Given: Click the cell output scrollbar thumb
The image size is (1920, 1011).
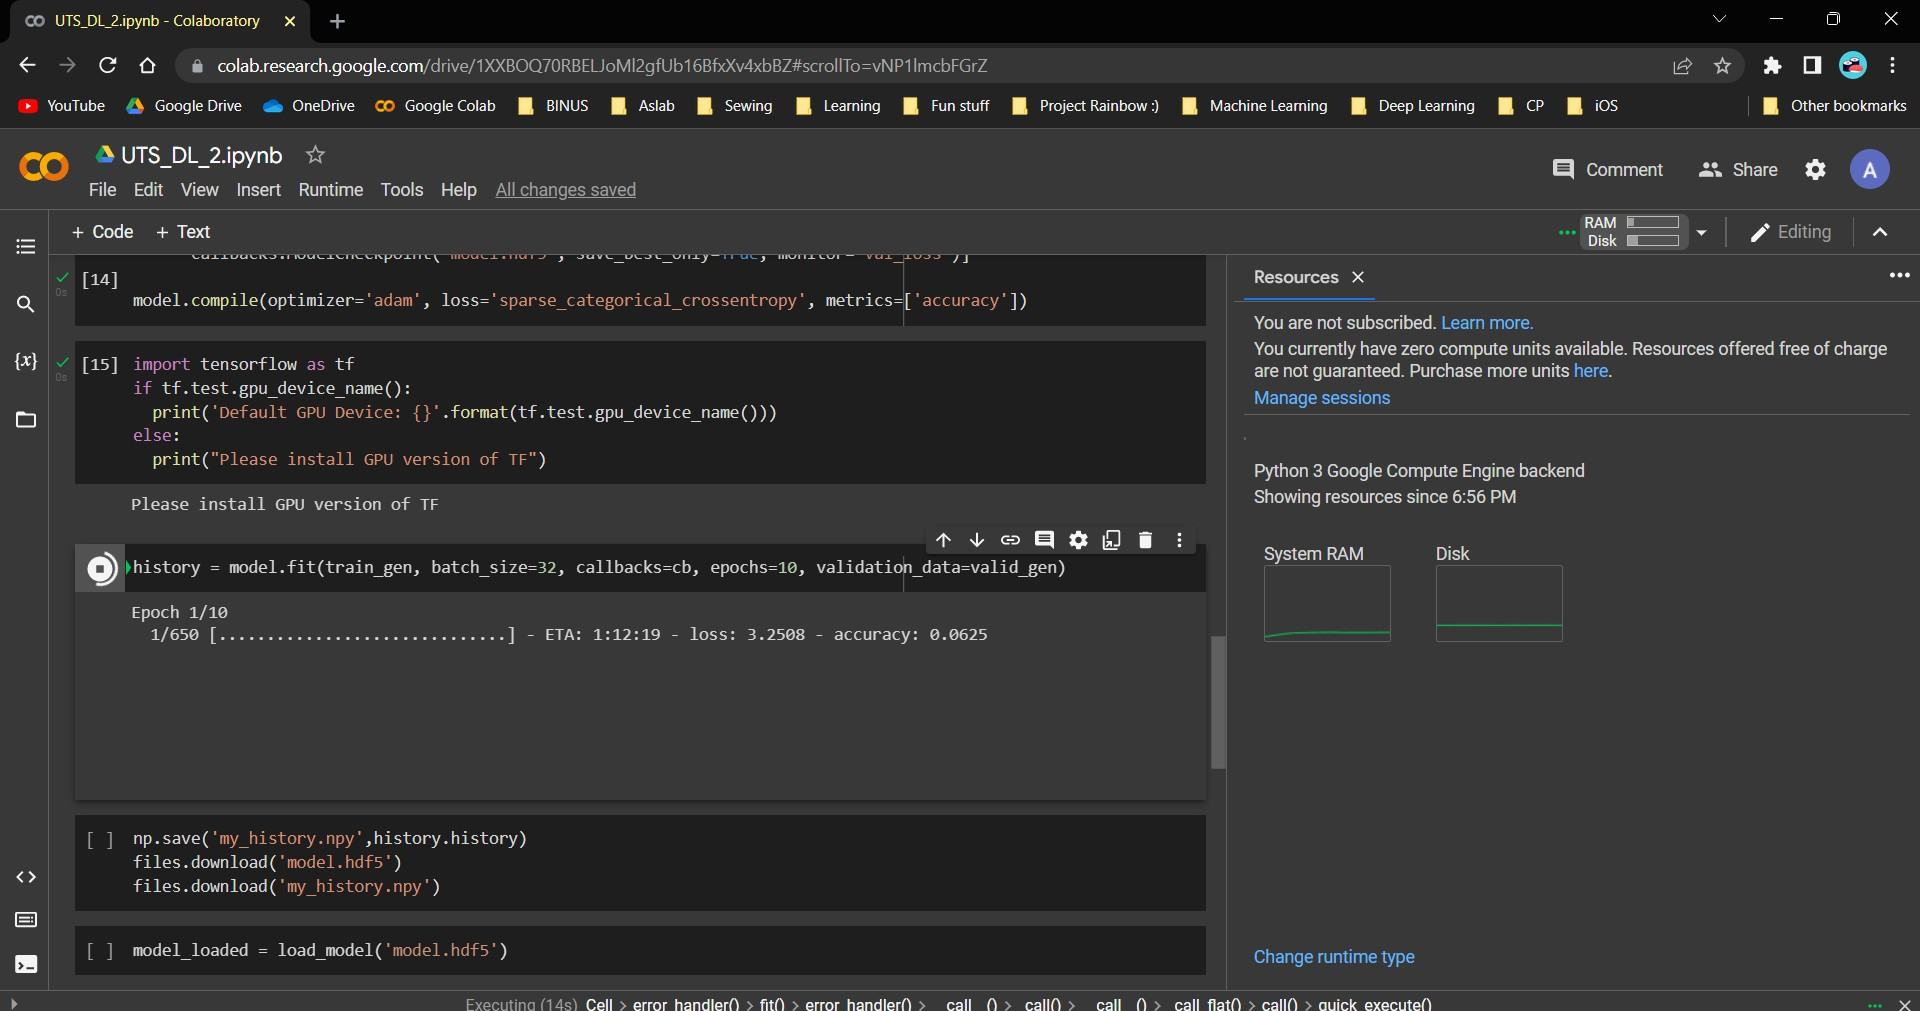Looking at the screenshot, I should (x=1218, y=702).
